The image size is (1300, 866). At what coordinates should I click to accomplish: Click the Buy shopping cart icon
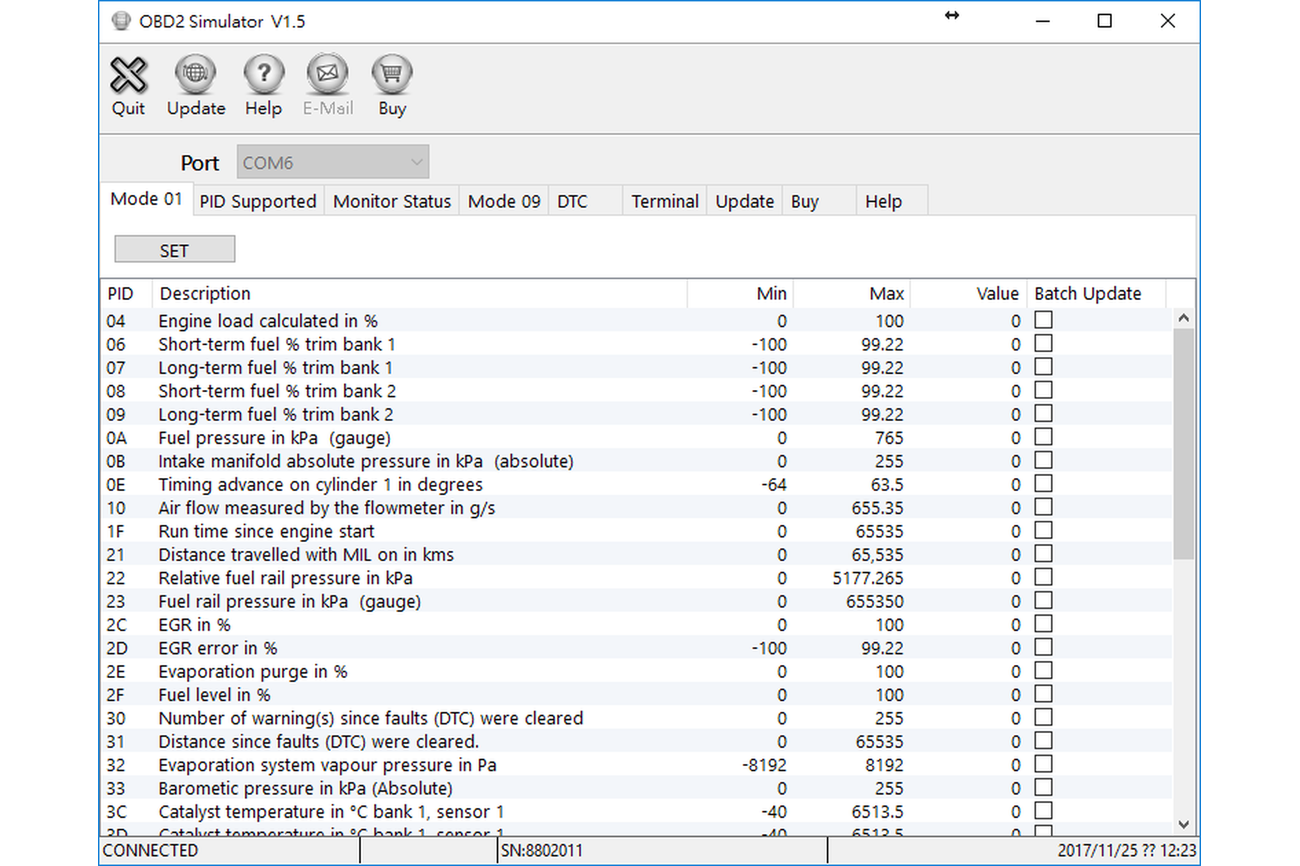pyautogui.click(x=392, y=75)
